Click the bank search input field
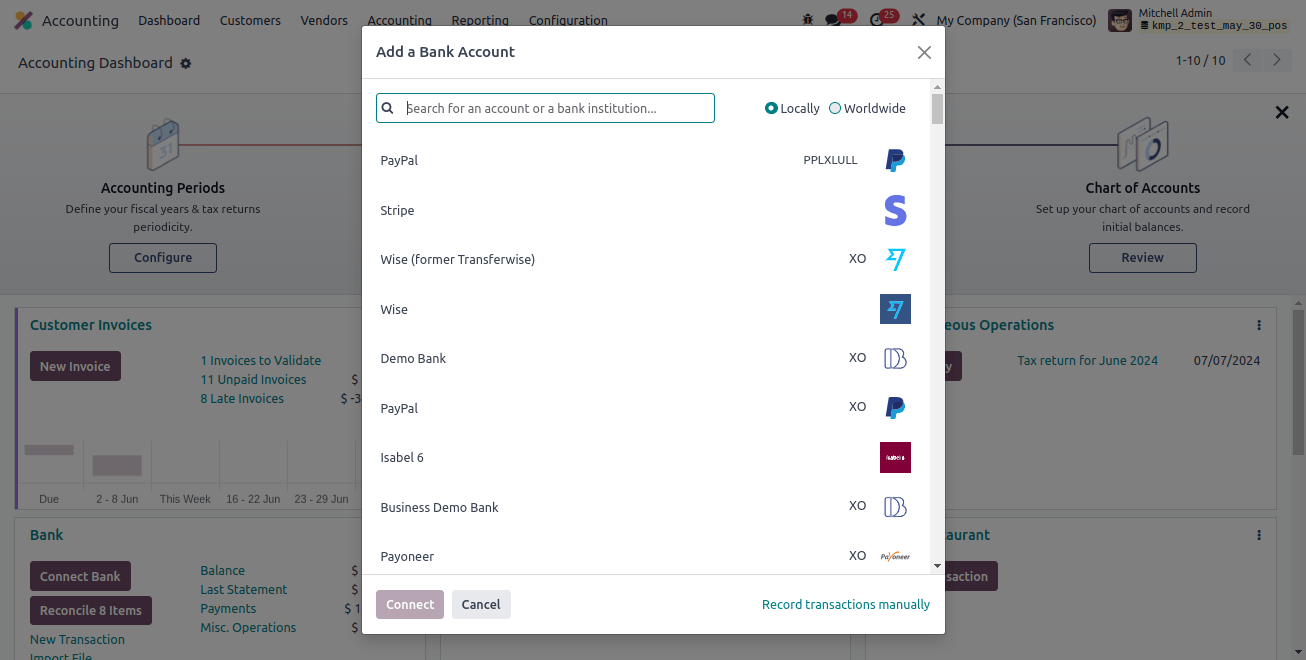The image size is (1306, 660). [x=545, y=108]
